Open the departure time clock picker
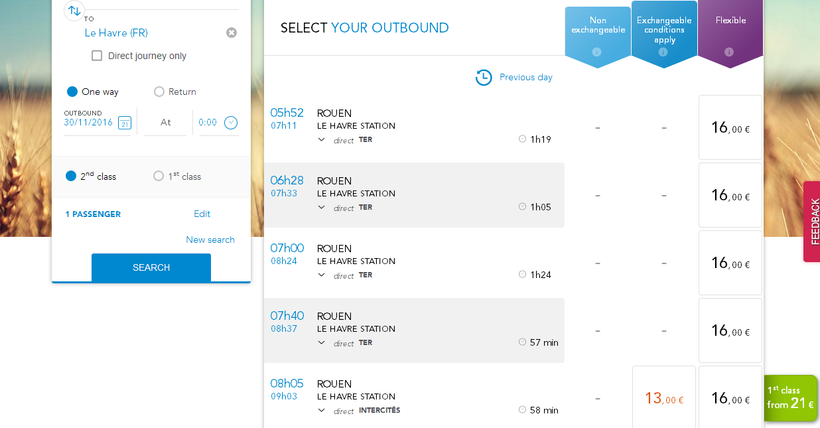The image size is (820, 428). [231, 123]
